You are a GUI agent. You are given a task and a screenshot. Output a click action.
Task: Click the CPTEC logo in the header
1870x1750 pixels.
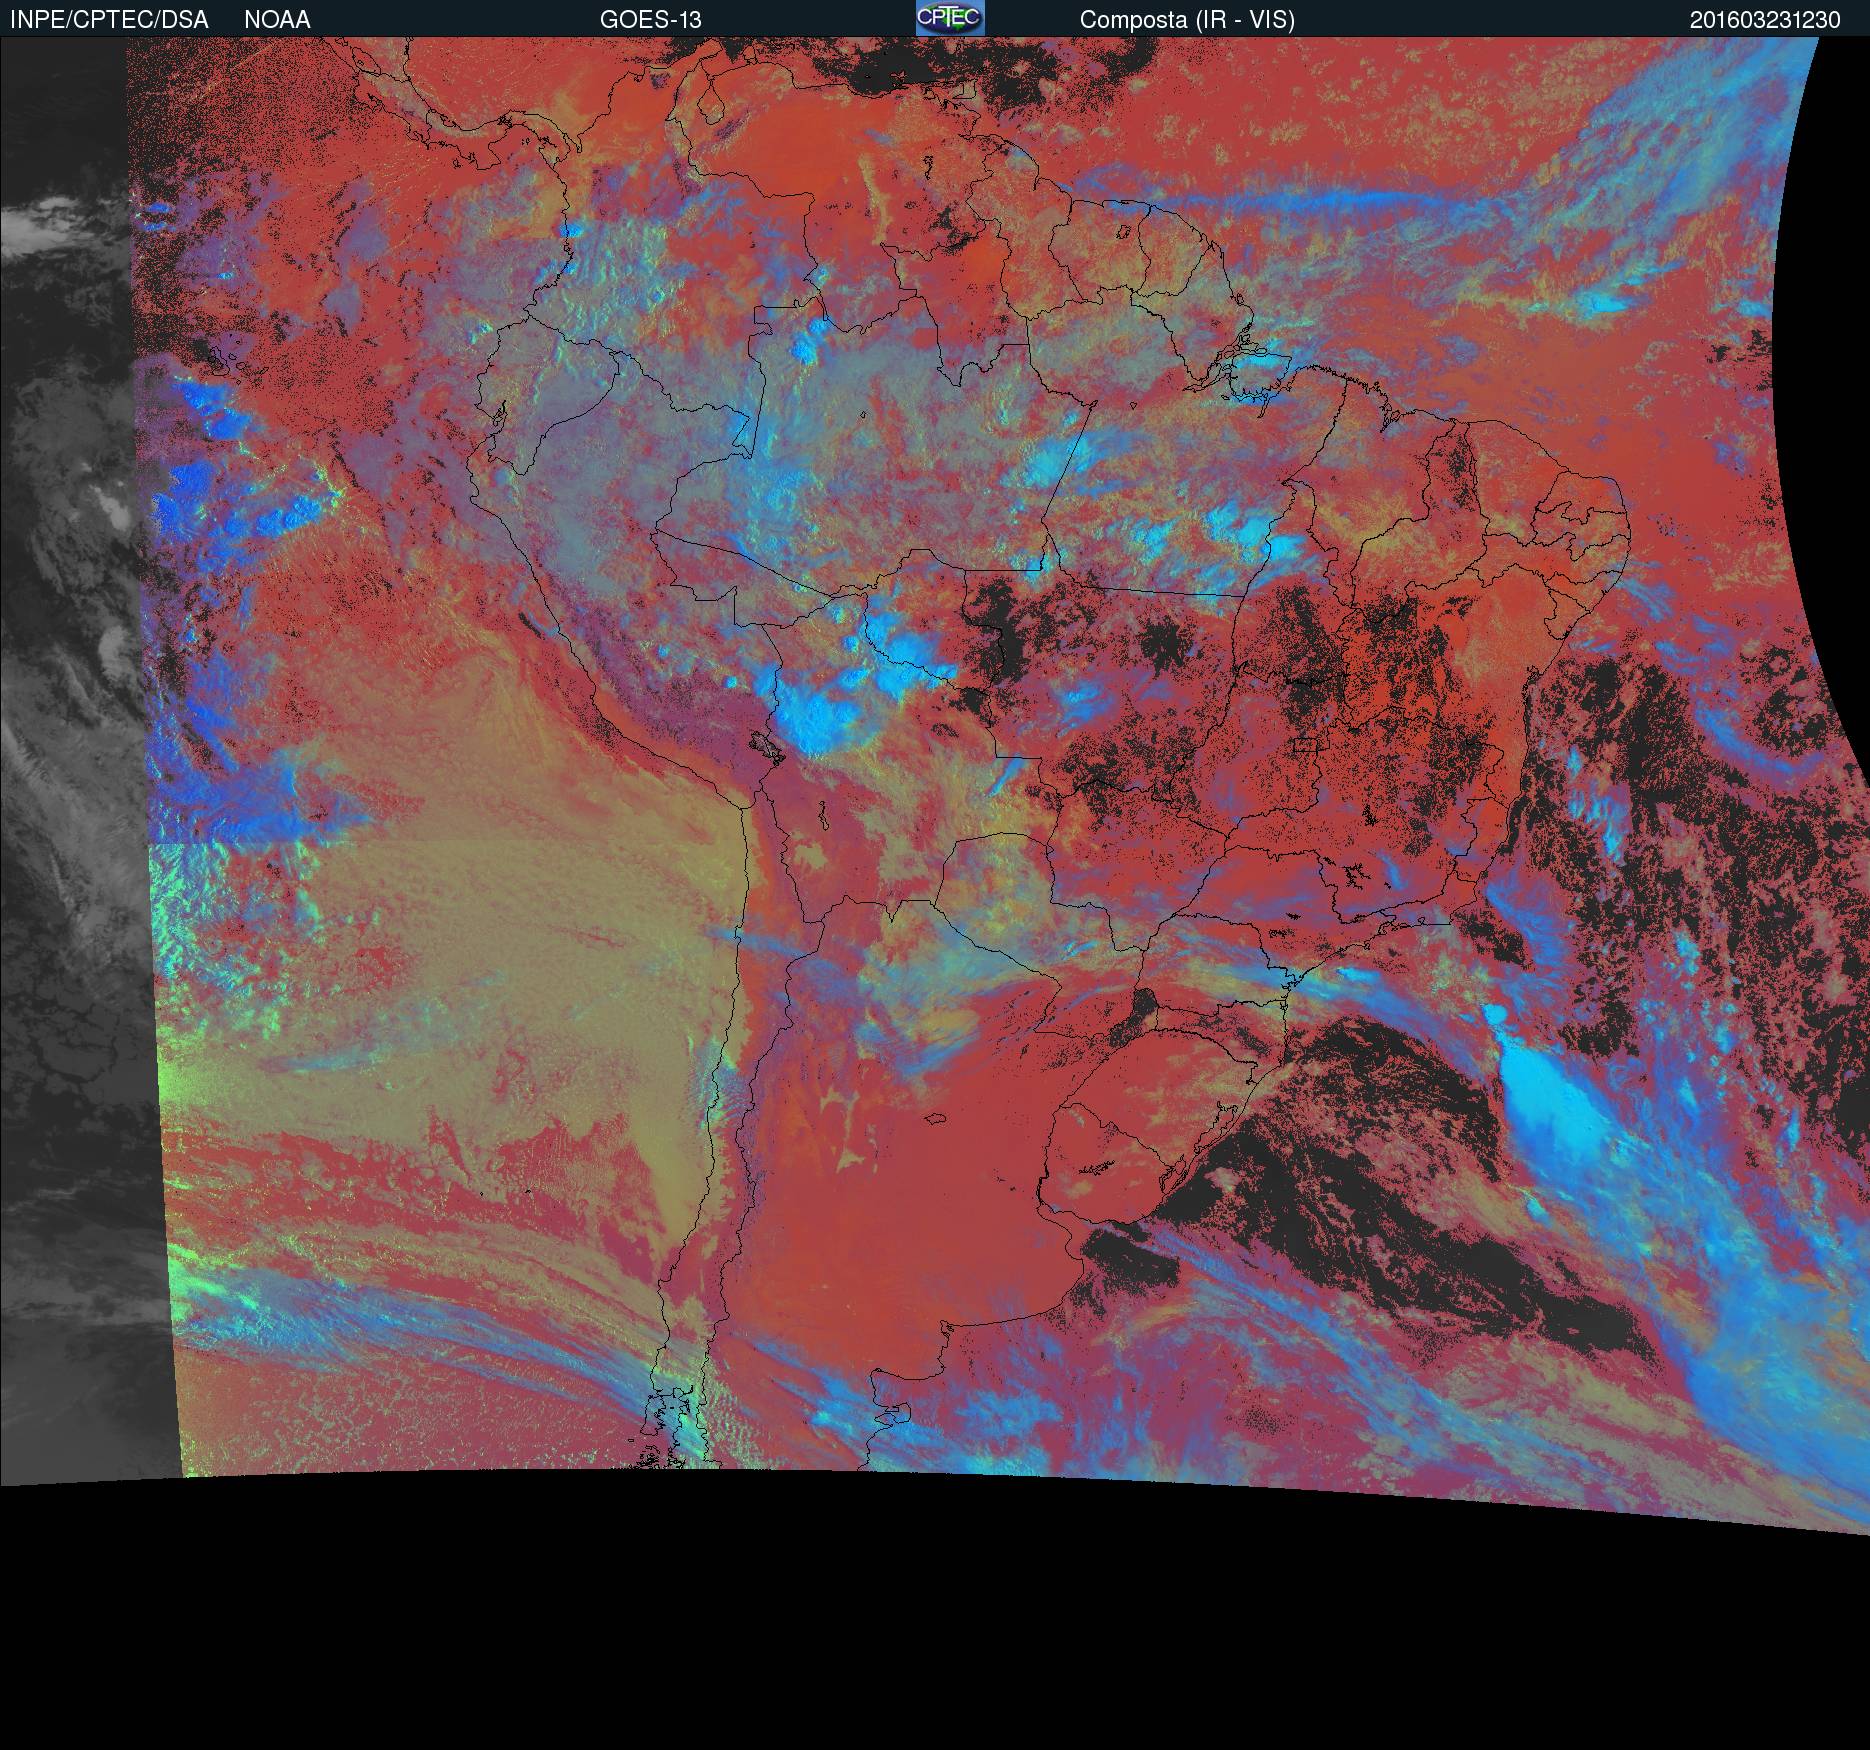(950, 18)
